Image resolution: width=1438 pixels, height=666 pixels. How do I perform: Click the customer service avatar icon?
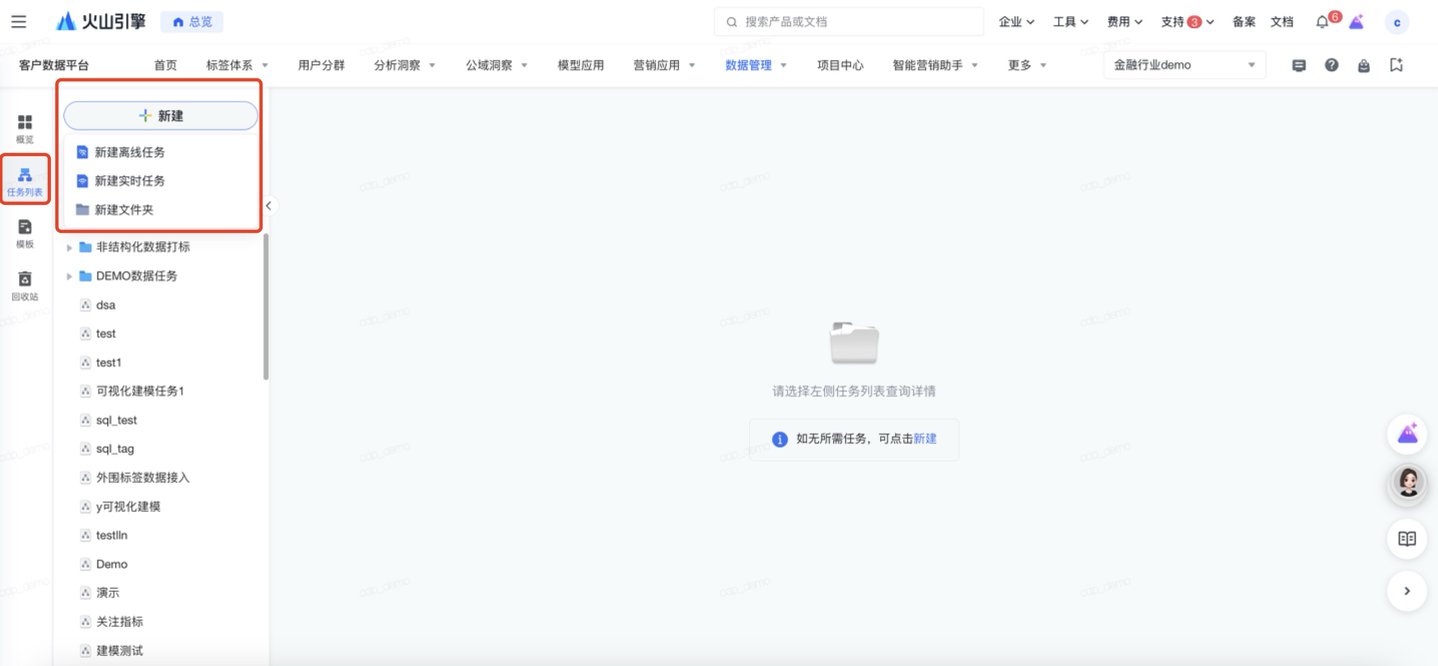pos(1408,483)
